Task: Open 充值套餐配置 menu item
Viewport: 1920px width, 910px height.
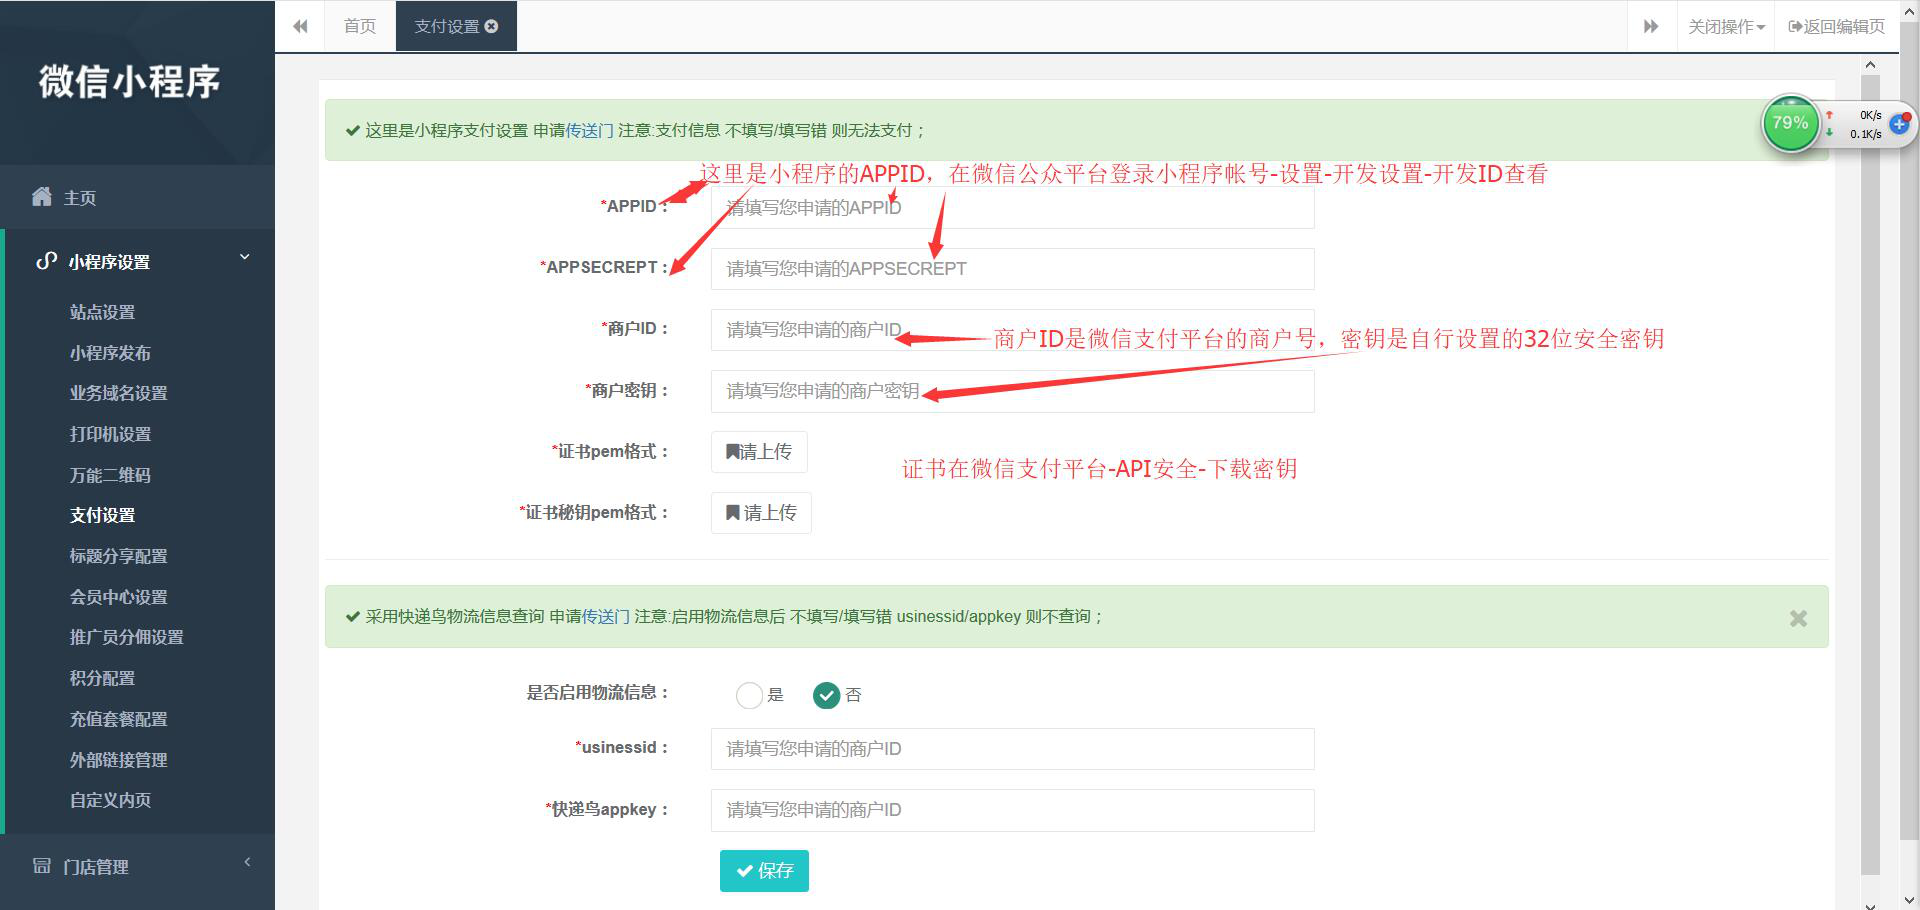Action: click(118, 719)
